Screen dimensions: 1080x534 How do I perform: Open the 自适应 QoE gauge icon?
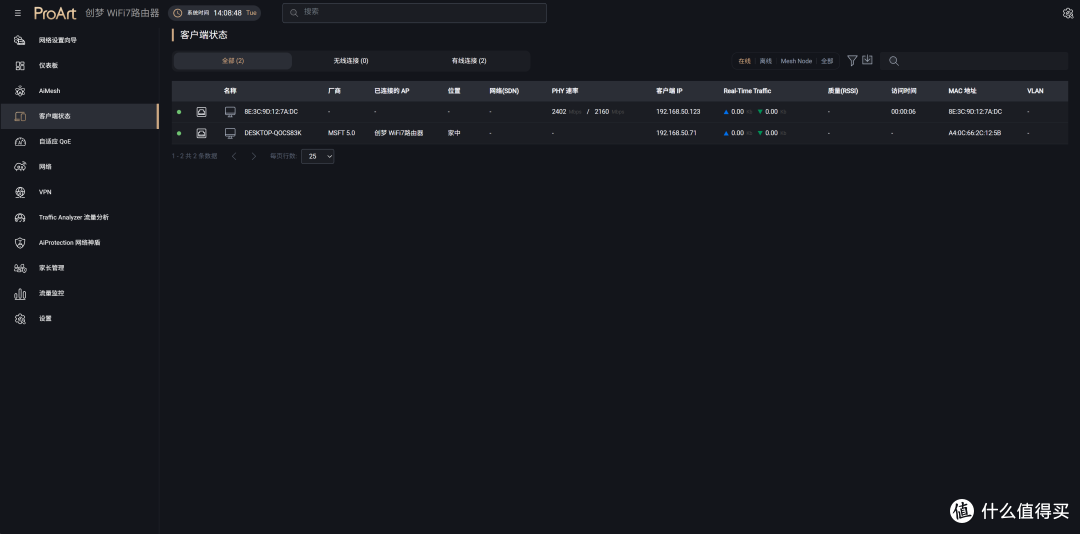20,141
